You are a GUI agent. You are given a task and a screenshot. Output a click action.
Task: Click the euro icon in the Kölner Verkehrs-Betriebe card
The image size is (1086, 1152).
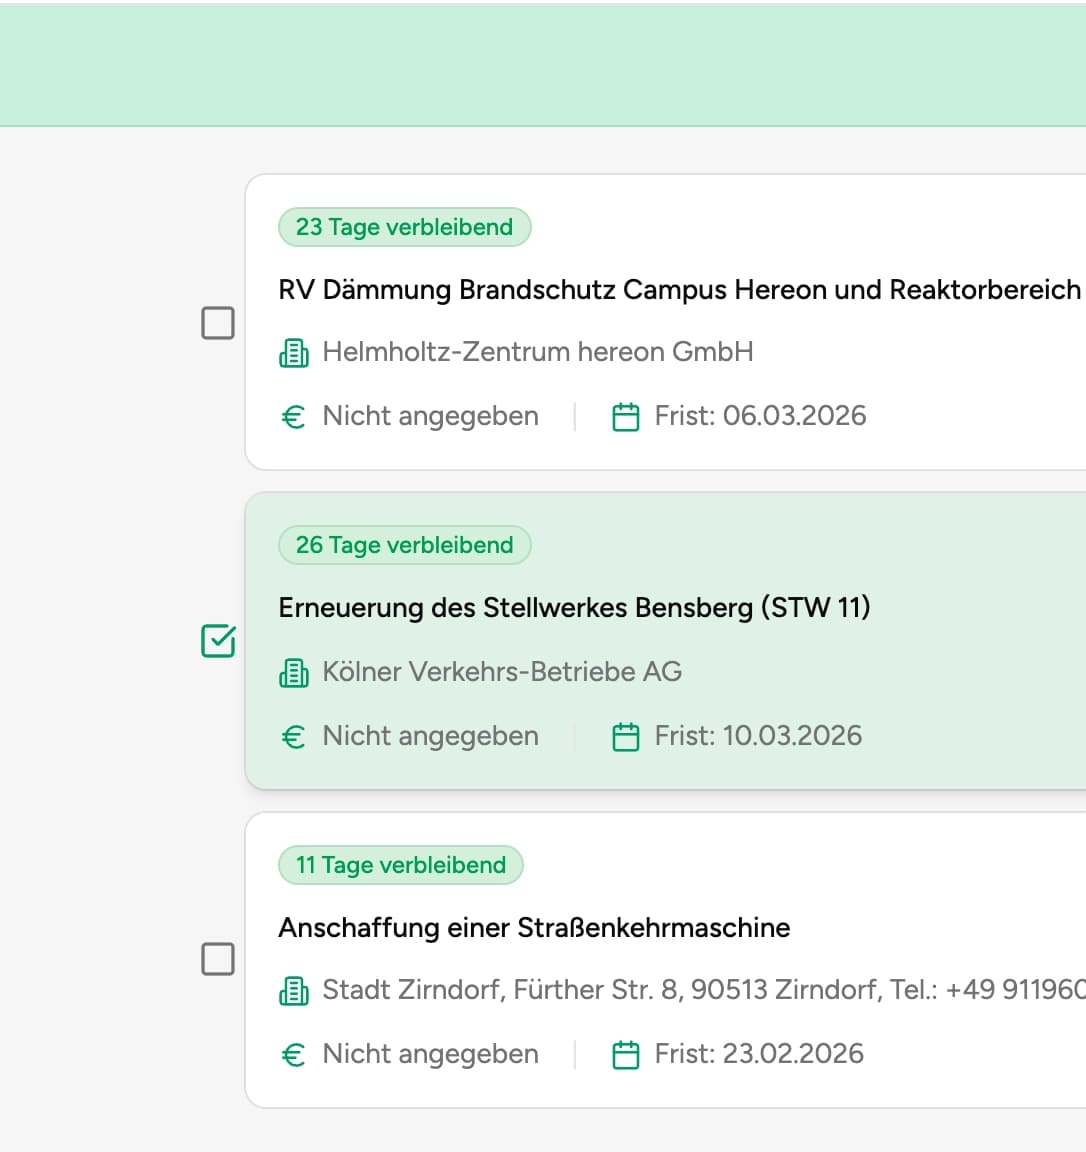tap(293, 737)
